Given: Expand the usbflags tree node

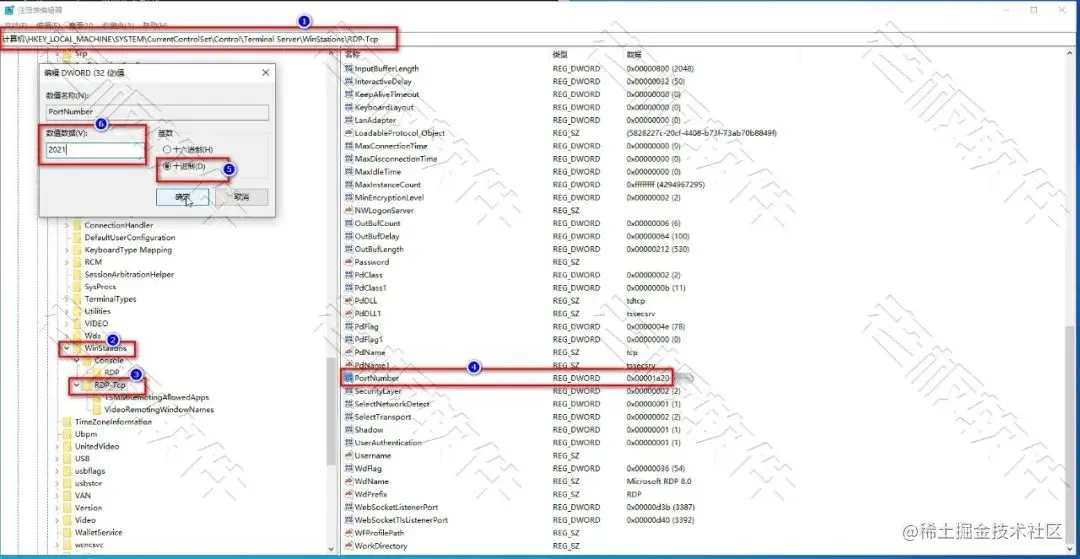Looking at the screenshot, I should click(56, 471).
